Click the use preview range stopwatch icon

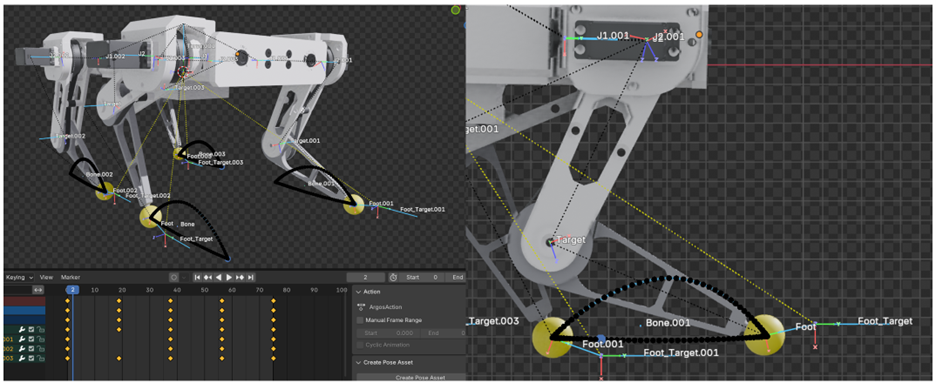click(x=393, y=277)
